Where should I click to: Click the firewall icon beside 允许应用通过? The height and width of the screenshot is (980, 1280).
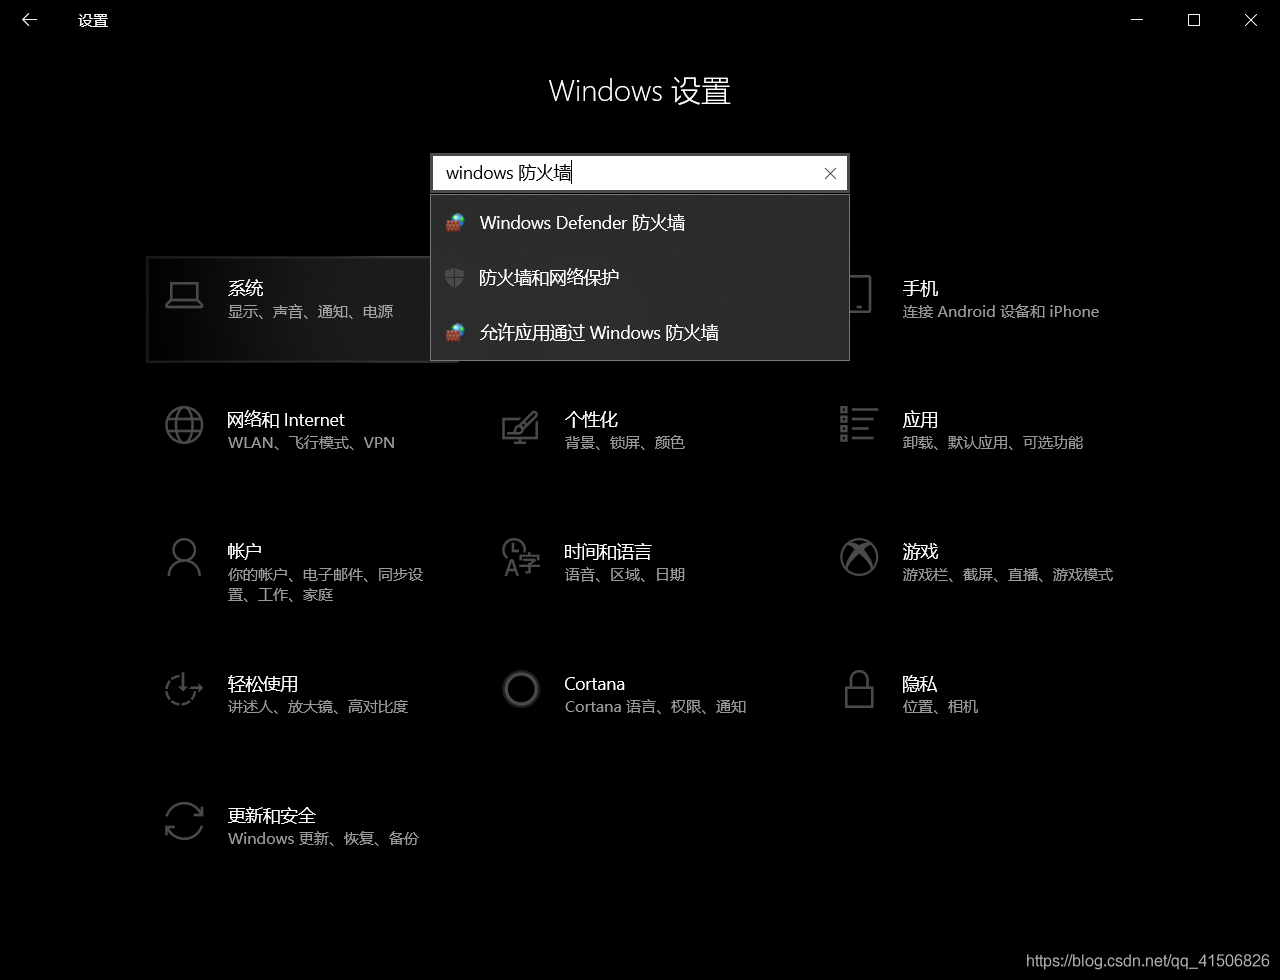pyautogui.click(x=455, y=332)
